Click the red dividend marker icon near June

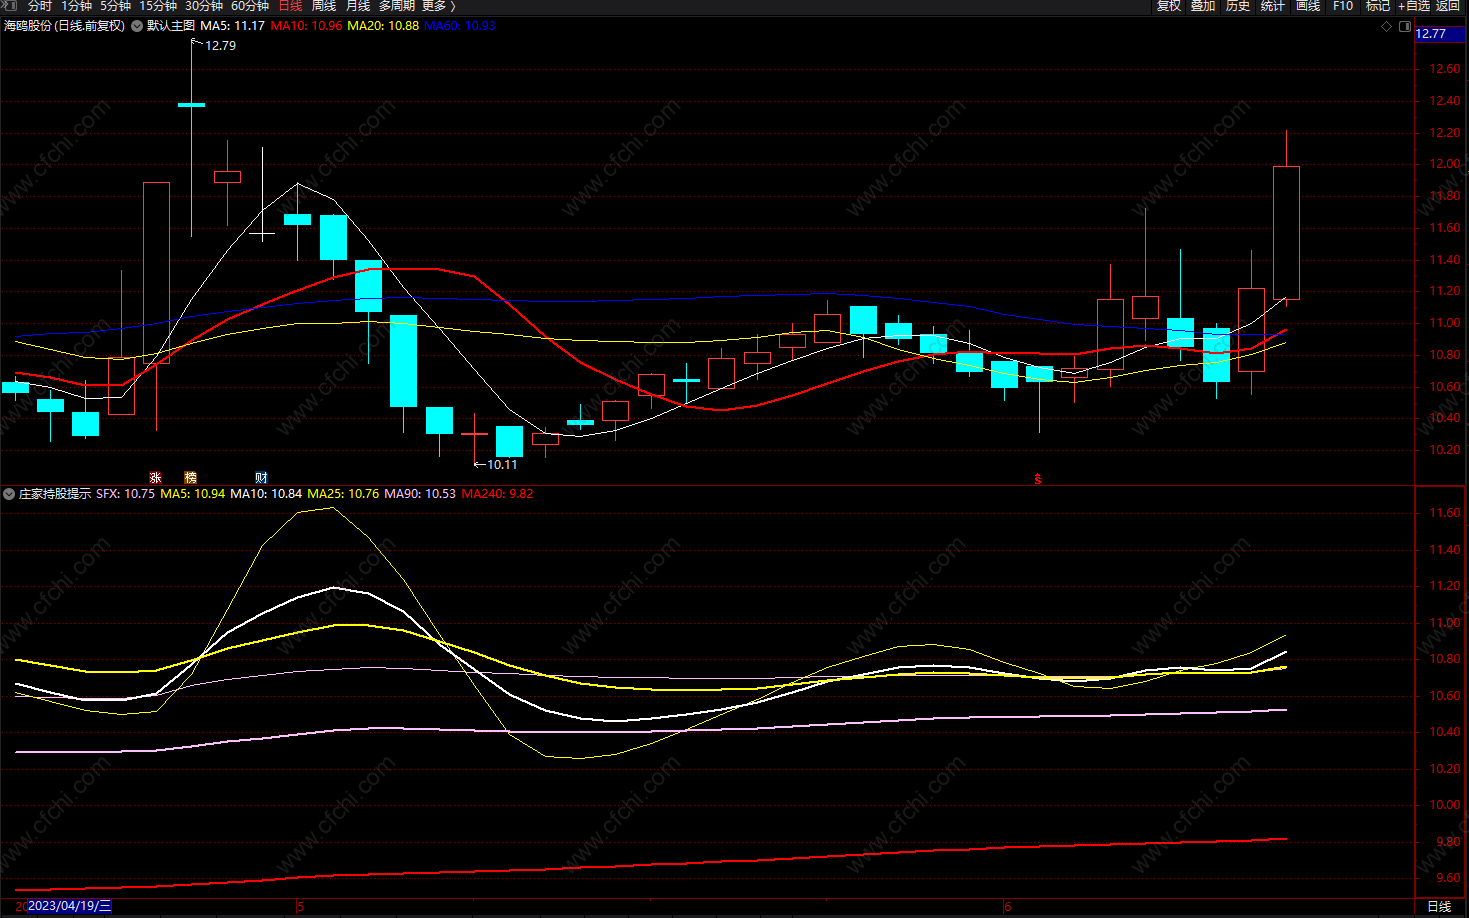coord(1038,479)
